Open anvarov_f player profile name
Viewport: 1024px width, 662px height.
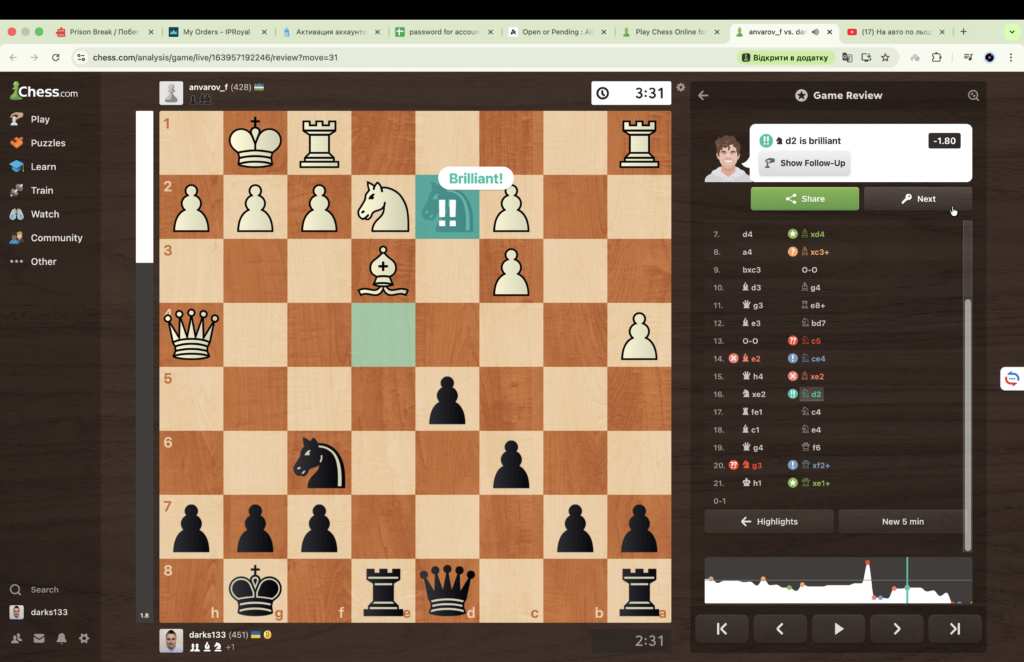coord(208,87)
